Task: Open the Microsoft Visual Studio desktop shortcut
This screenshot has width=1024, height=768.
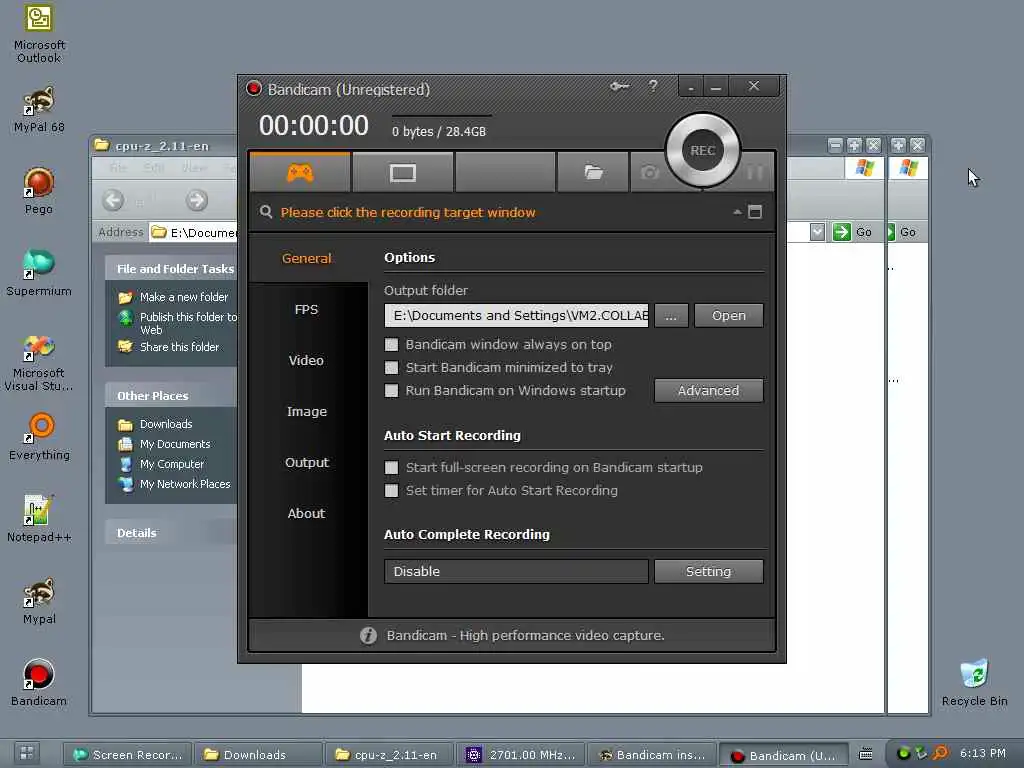Action: (x=39, y=363)
